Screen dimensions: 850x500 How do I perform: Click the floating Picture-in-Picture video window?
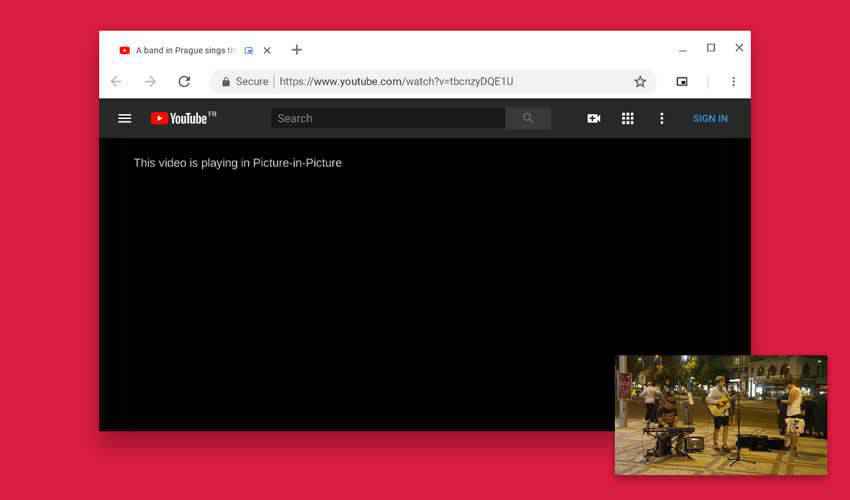(720, 414)
